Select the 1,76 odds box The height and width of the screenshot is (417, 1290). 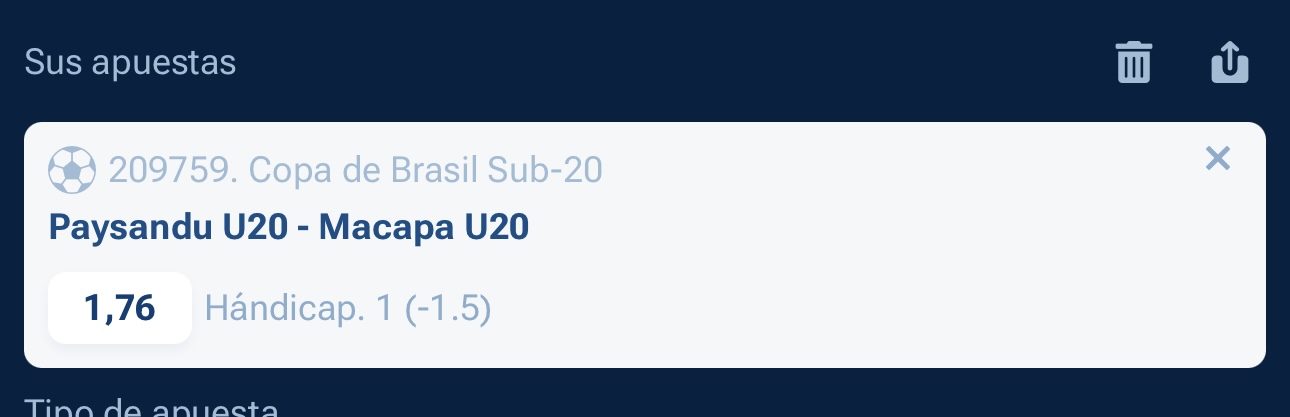(x=120, y=308)
